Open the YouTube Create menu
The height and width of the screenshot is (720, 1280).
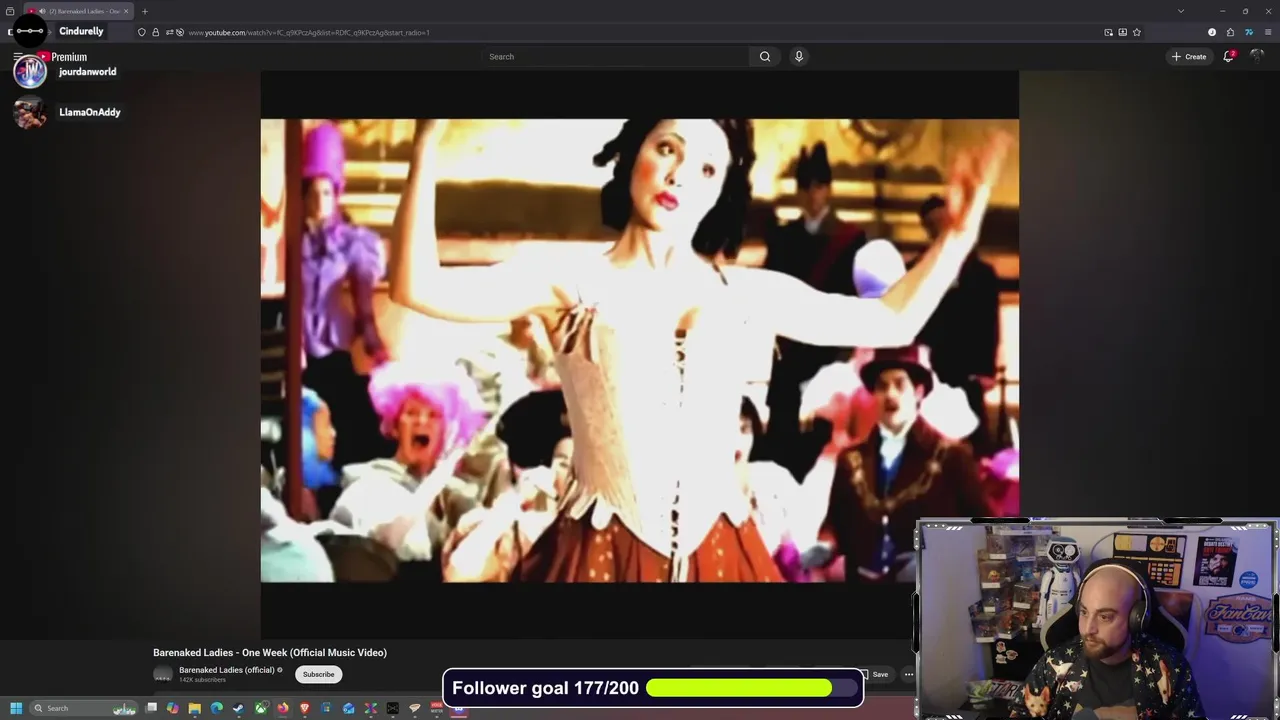[1189, 57]
